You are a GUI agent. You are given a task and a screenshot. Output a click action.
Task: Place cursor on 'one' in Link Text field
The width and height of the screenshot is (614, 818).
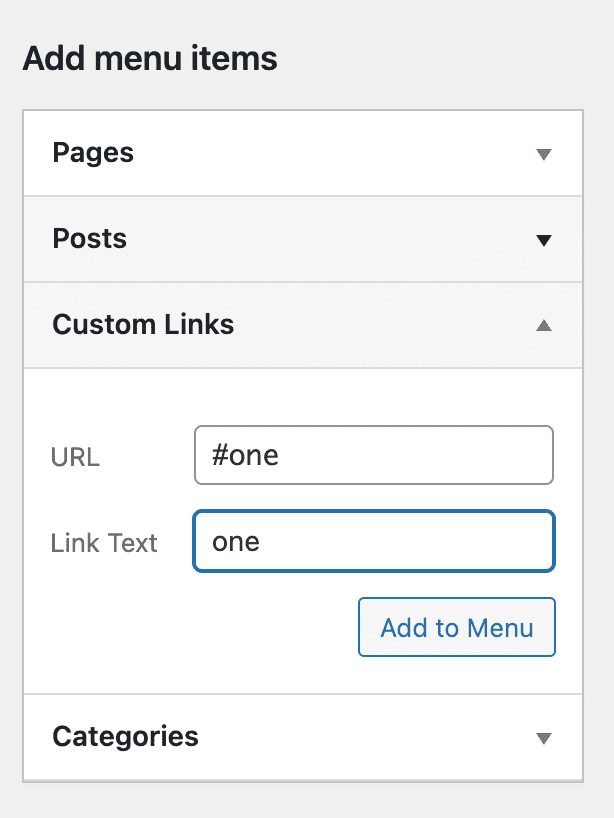click(236, 542)
